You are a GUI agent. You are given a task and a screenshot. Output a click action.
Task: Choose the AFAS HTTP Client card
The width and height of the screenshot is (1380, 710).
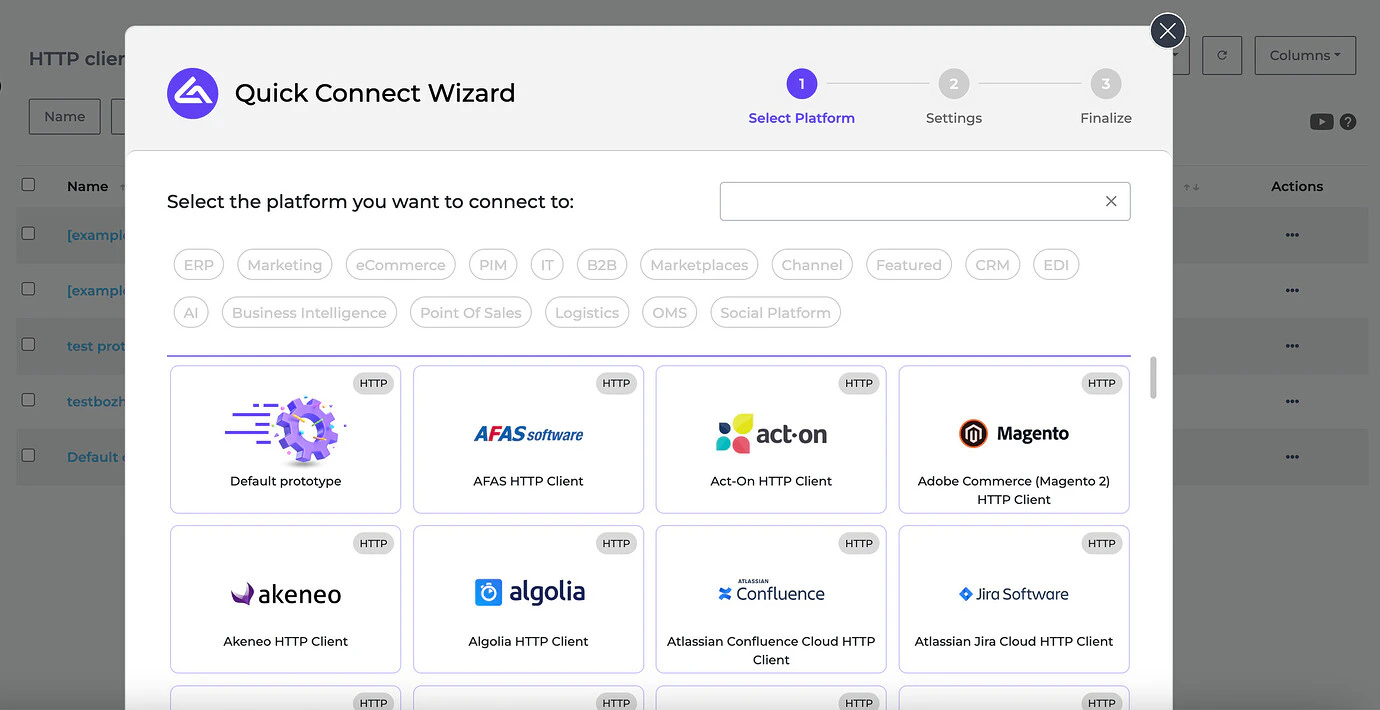tap(528, 439)
